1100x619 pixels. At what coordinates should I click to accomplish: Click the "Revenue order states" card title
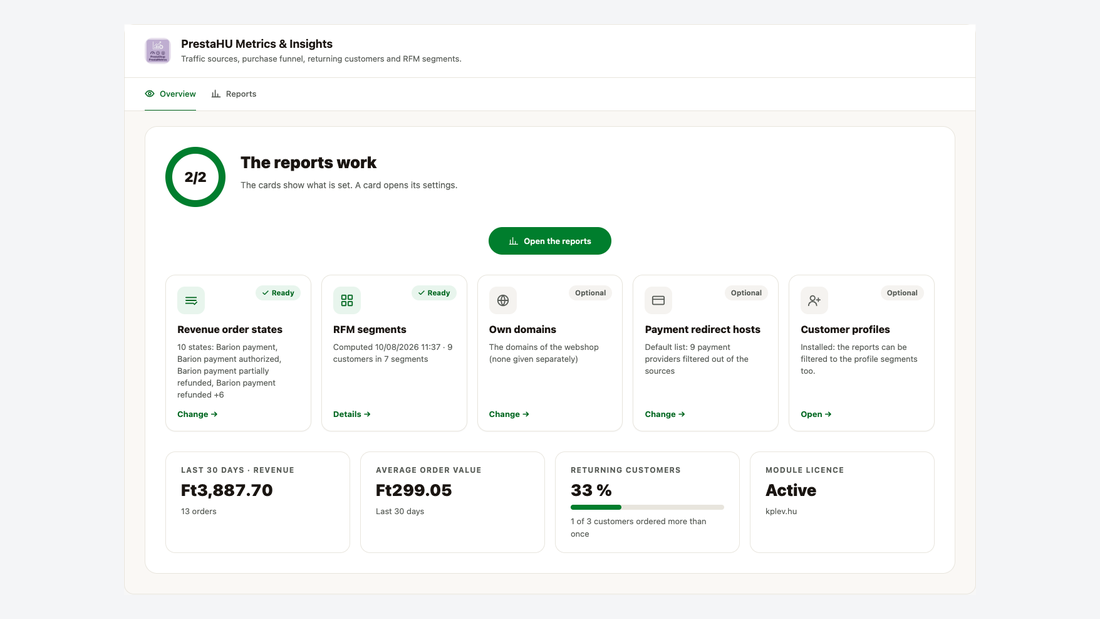tap(229, 329)
